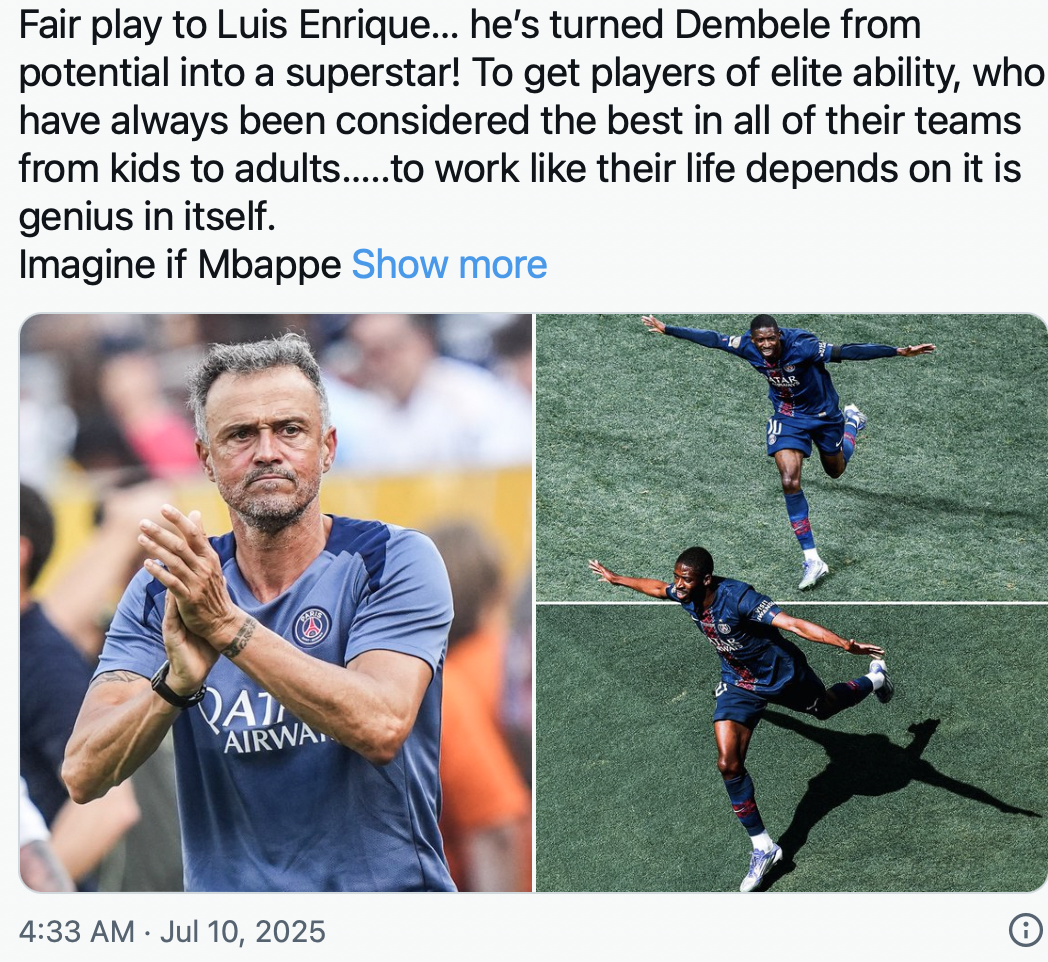
Task: Click the 4:33 AM time text
Action: [77, 931]
